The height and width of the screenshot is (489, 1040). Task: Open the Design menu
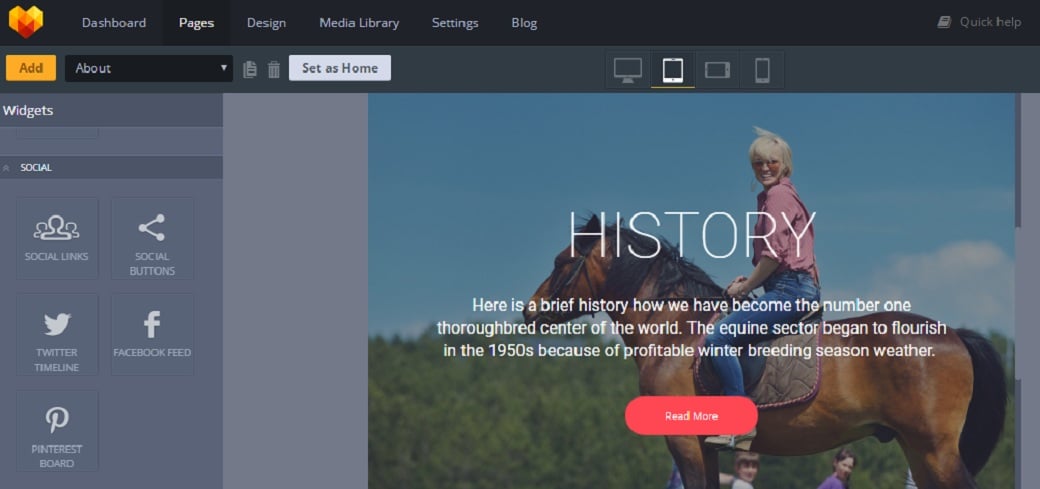(267, 23)
